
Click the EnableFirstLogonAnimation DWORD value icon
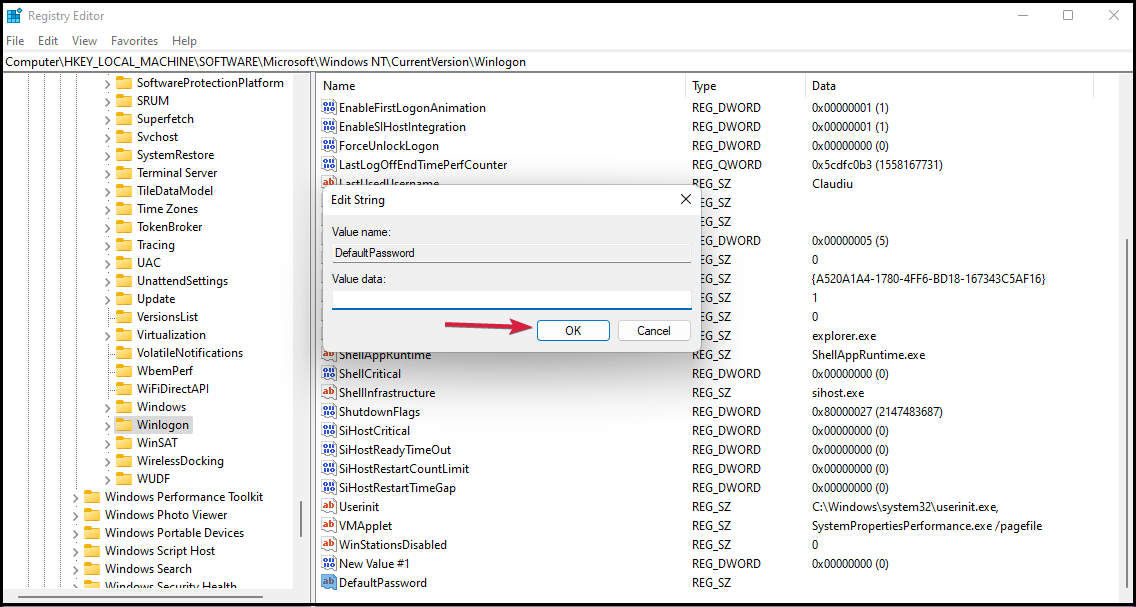[330, 108]
